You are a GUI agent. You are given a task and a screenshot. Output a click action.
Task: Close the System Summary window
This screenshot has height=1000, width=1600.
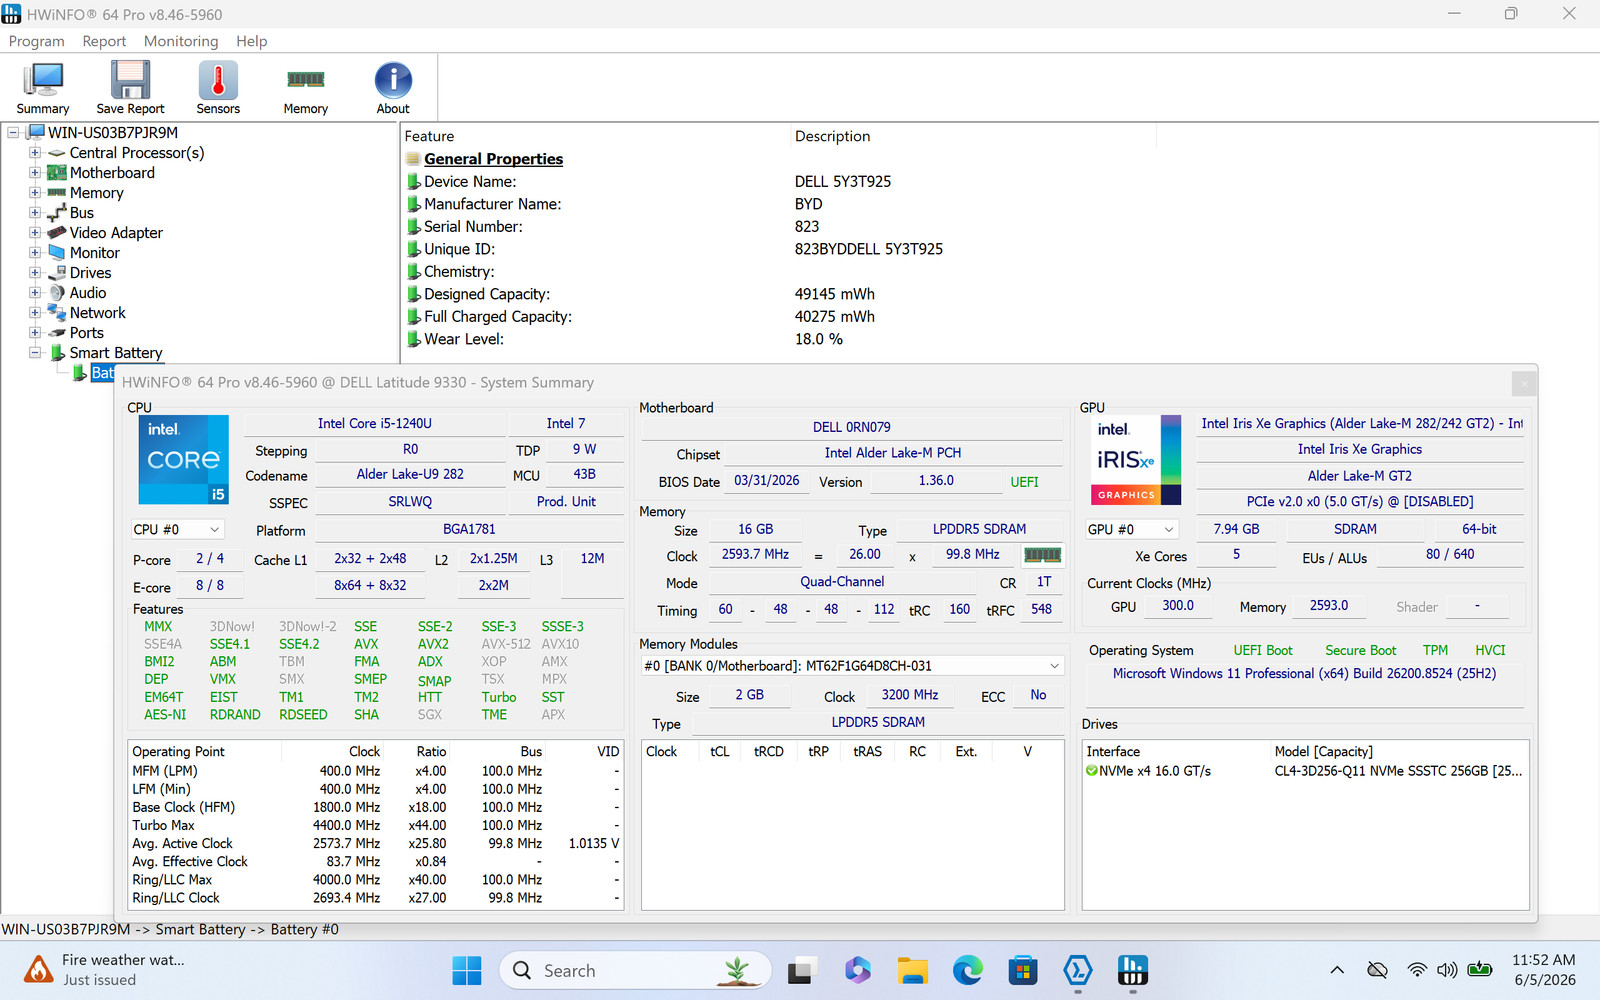1524,382
